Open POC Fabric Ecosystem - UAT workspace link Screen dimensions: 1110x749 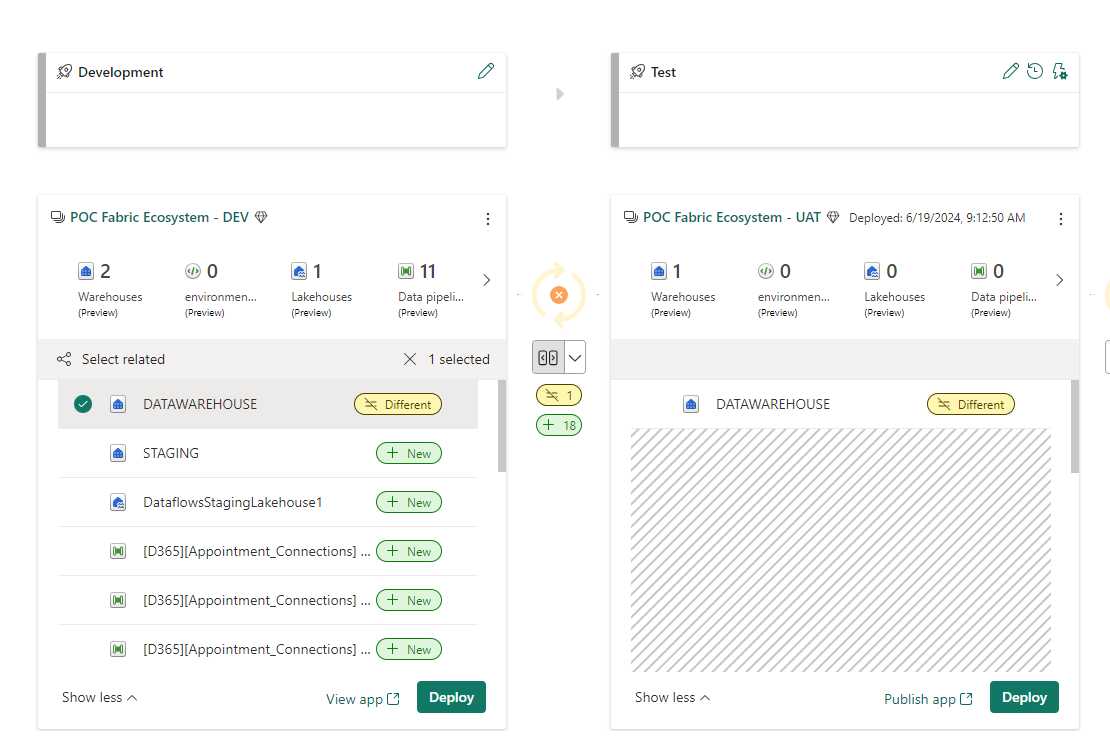click(x=731, y=217)
